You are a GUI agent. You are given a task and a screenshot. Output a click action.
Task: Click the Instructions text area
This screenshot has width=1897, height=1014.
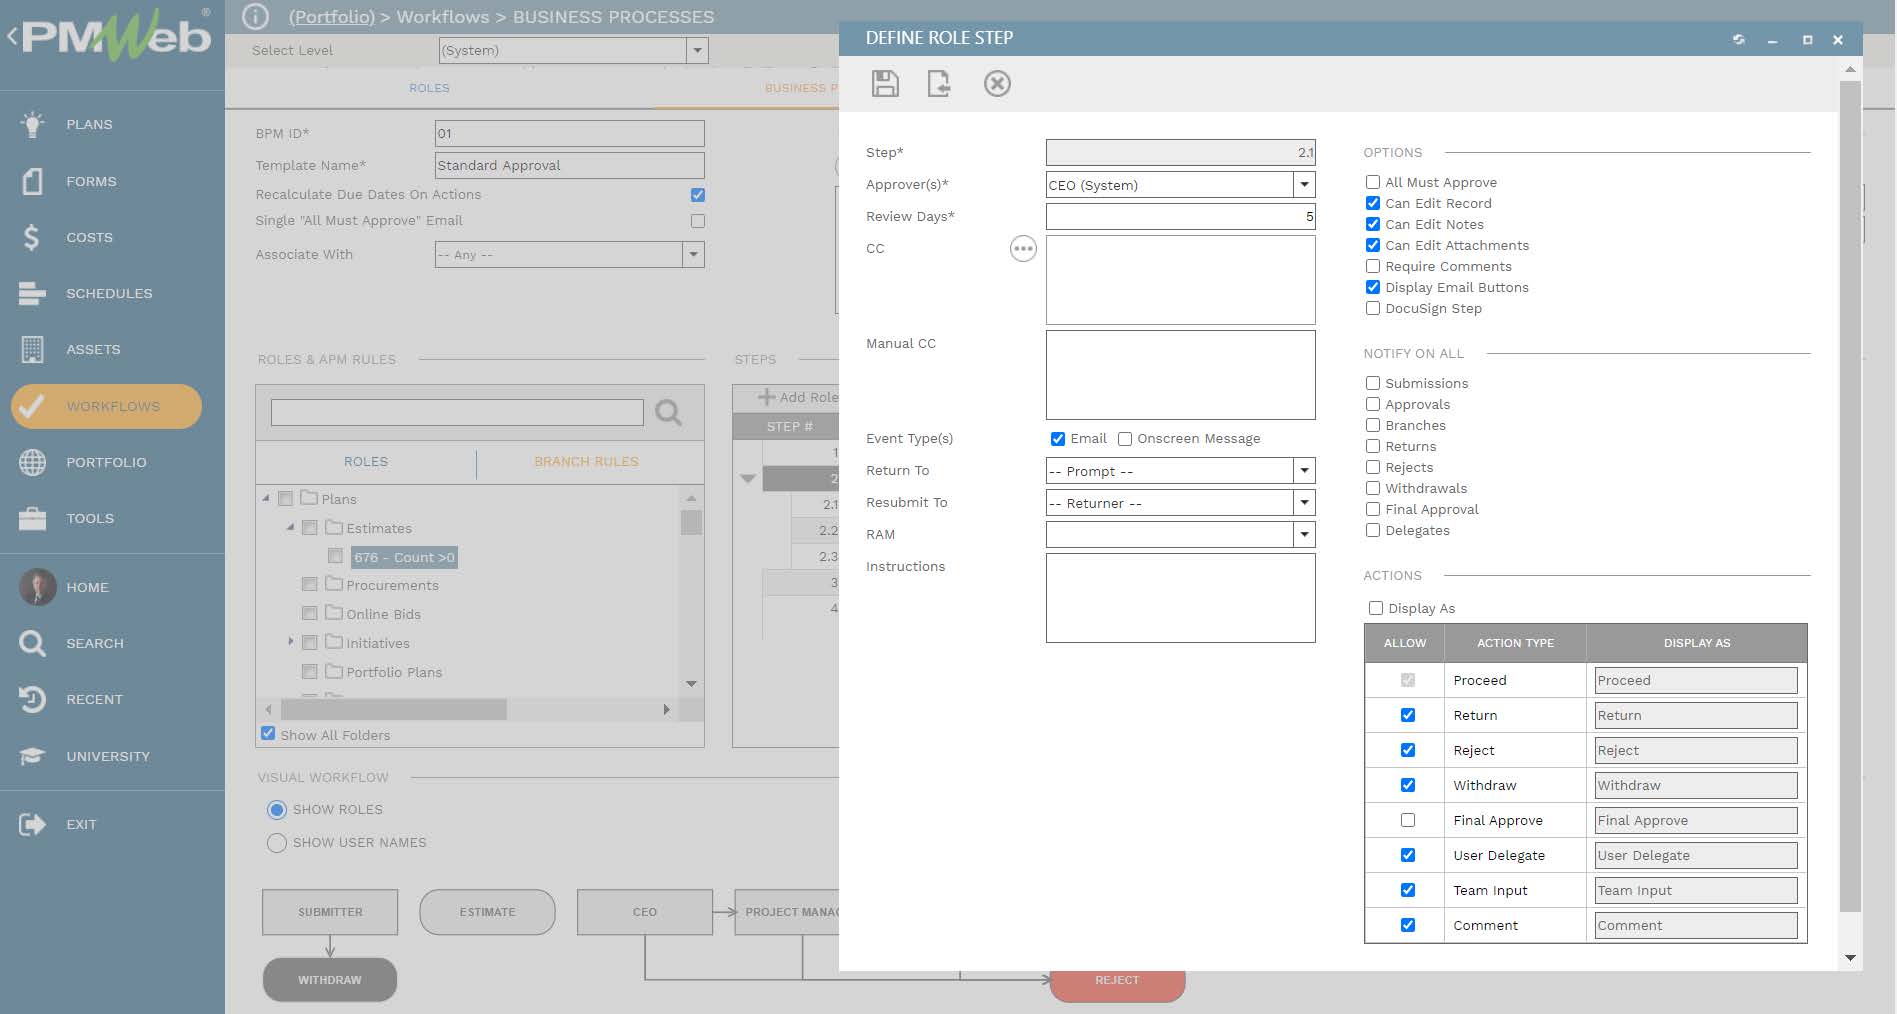[1180, 598]
